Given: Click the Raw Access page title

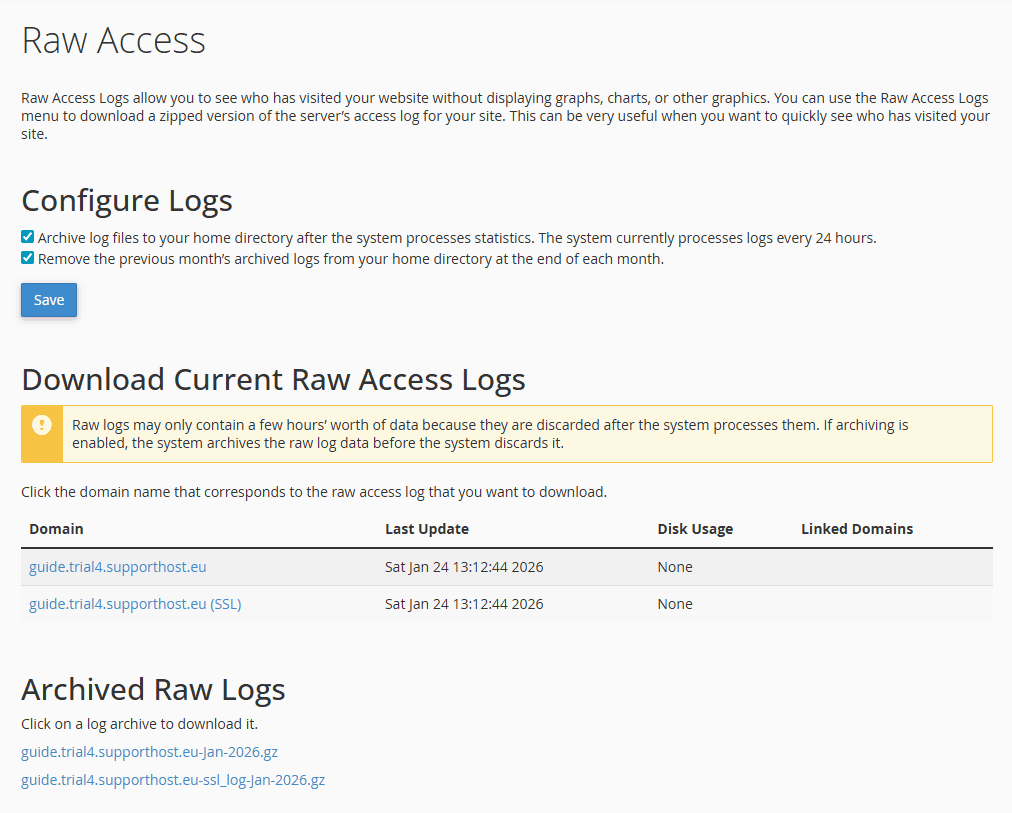Looking at the screenshot, I should point(113,40).
